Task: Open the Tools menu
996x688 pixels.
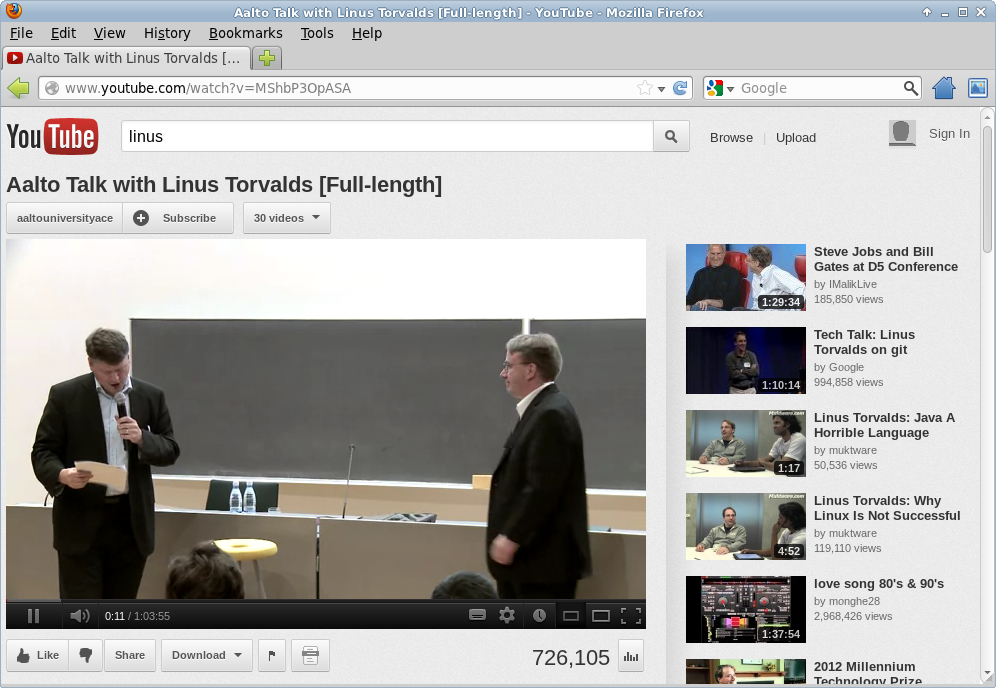Action: click(317, 33)
